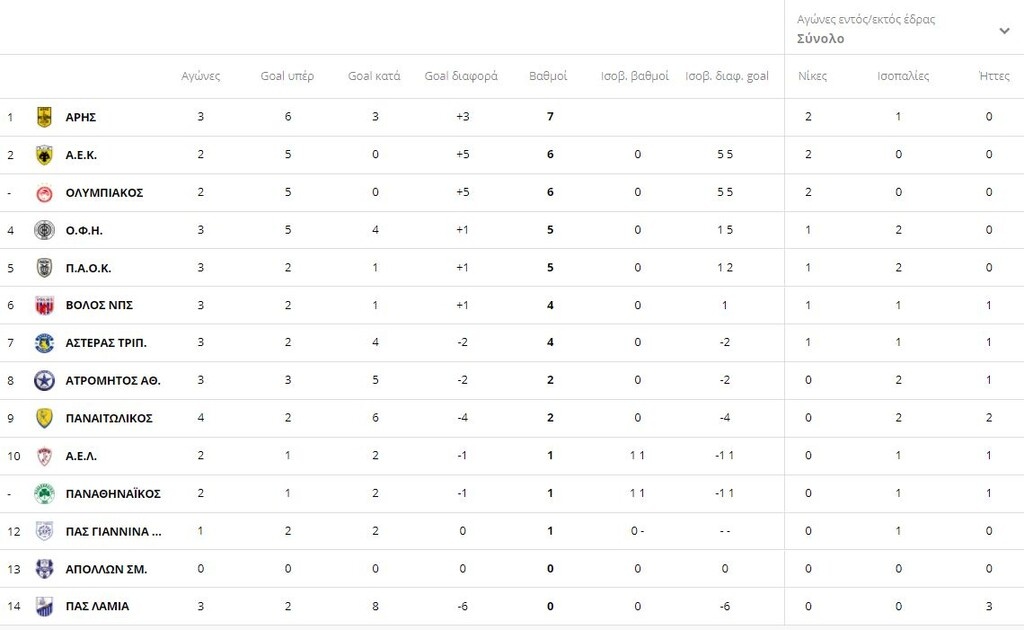The image size is (1024, 630).
Task: Click the Α.Ε.Λ. team crest icon
Action: [x=44, y=456]
